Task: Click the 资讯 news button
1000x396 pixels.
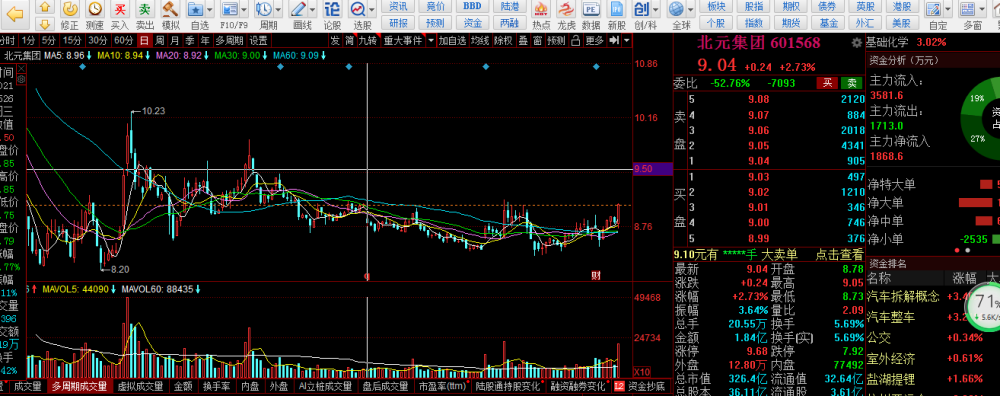Action: pyautogui.click(x=399, y=6)
